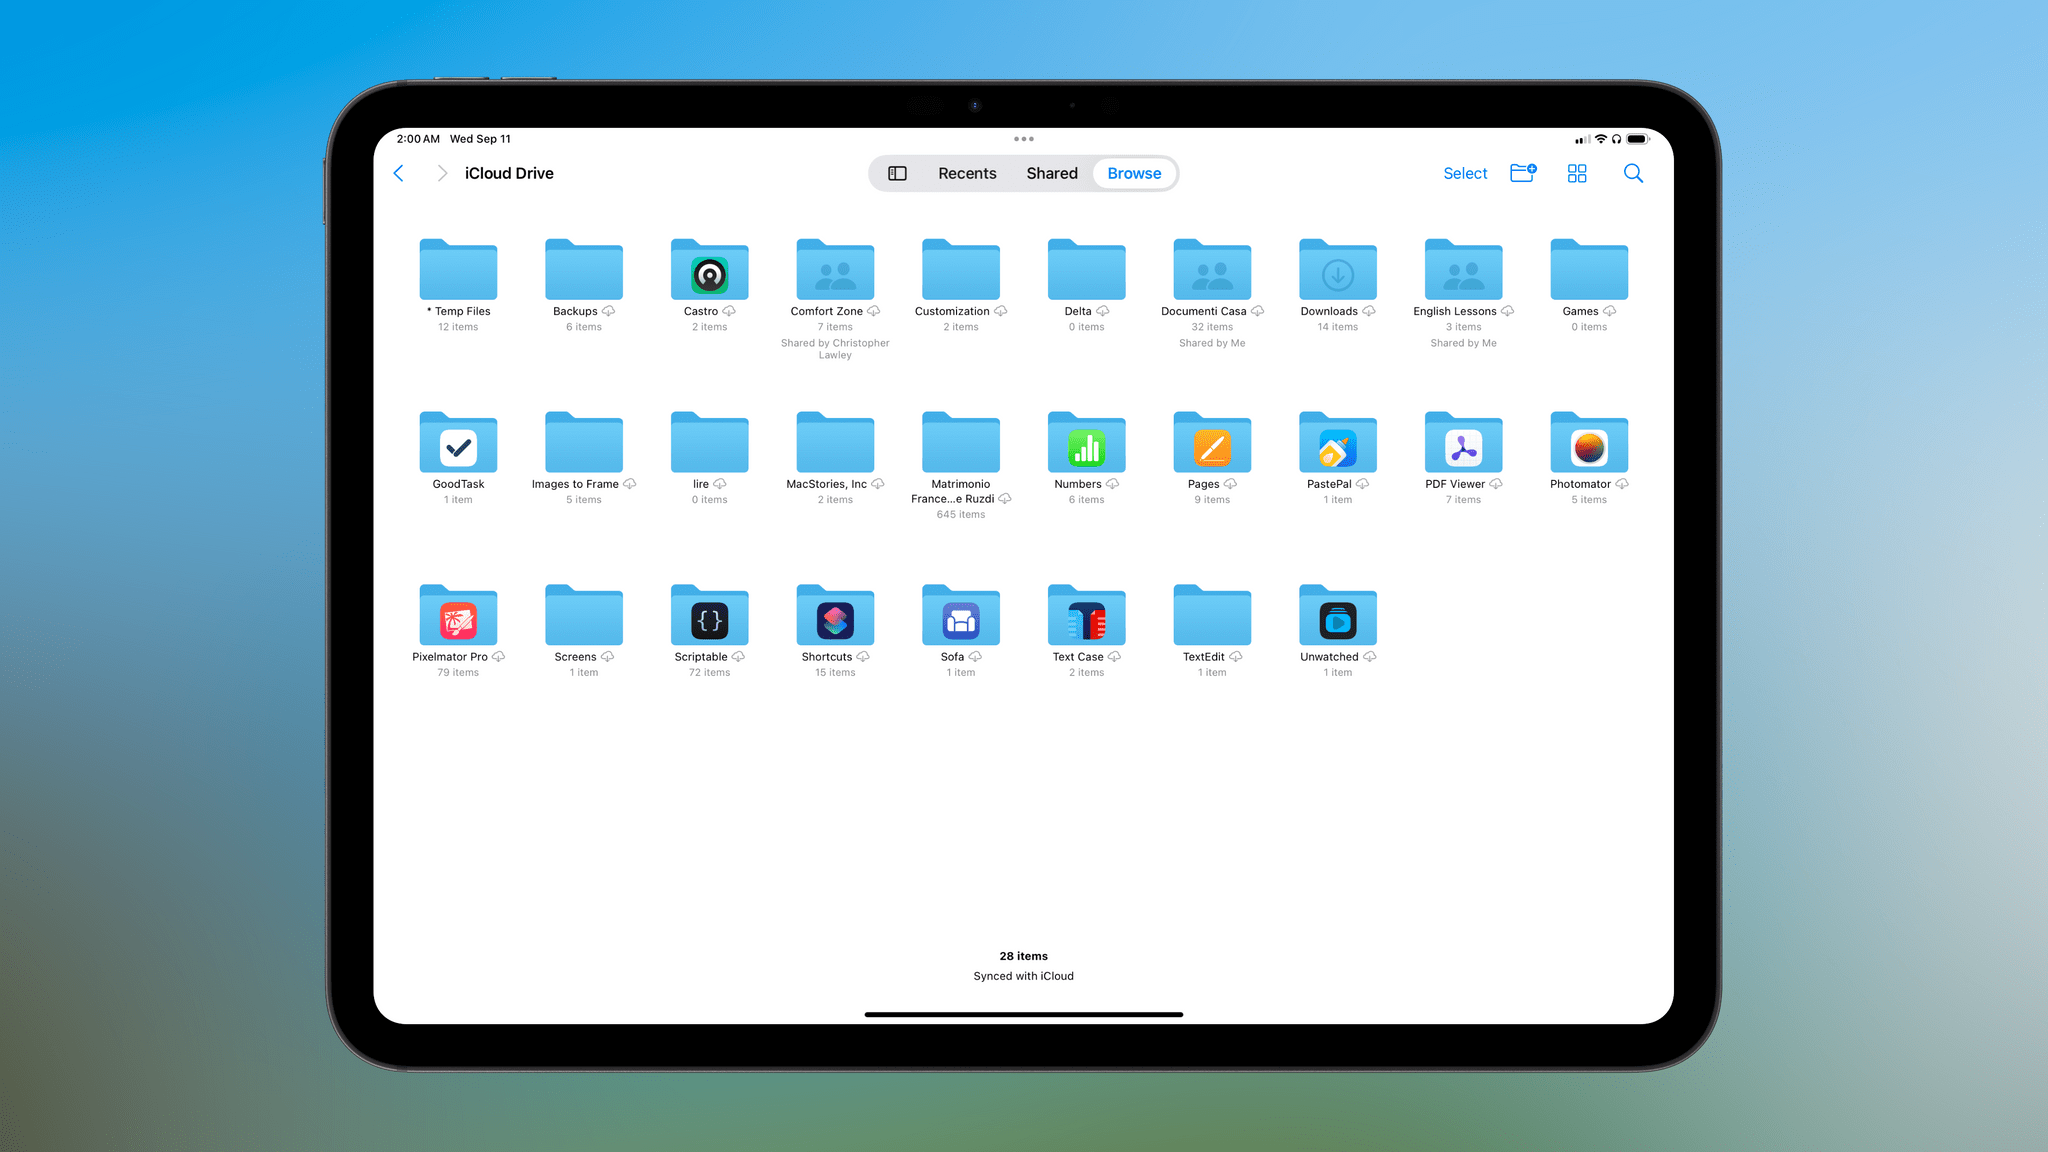2048x1152 pixels.
Task: Open the Downloads folder
Action: pyautogui.click(x=1337, y=271)
